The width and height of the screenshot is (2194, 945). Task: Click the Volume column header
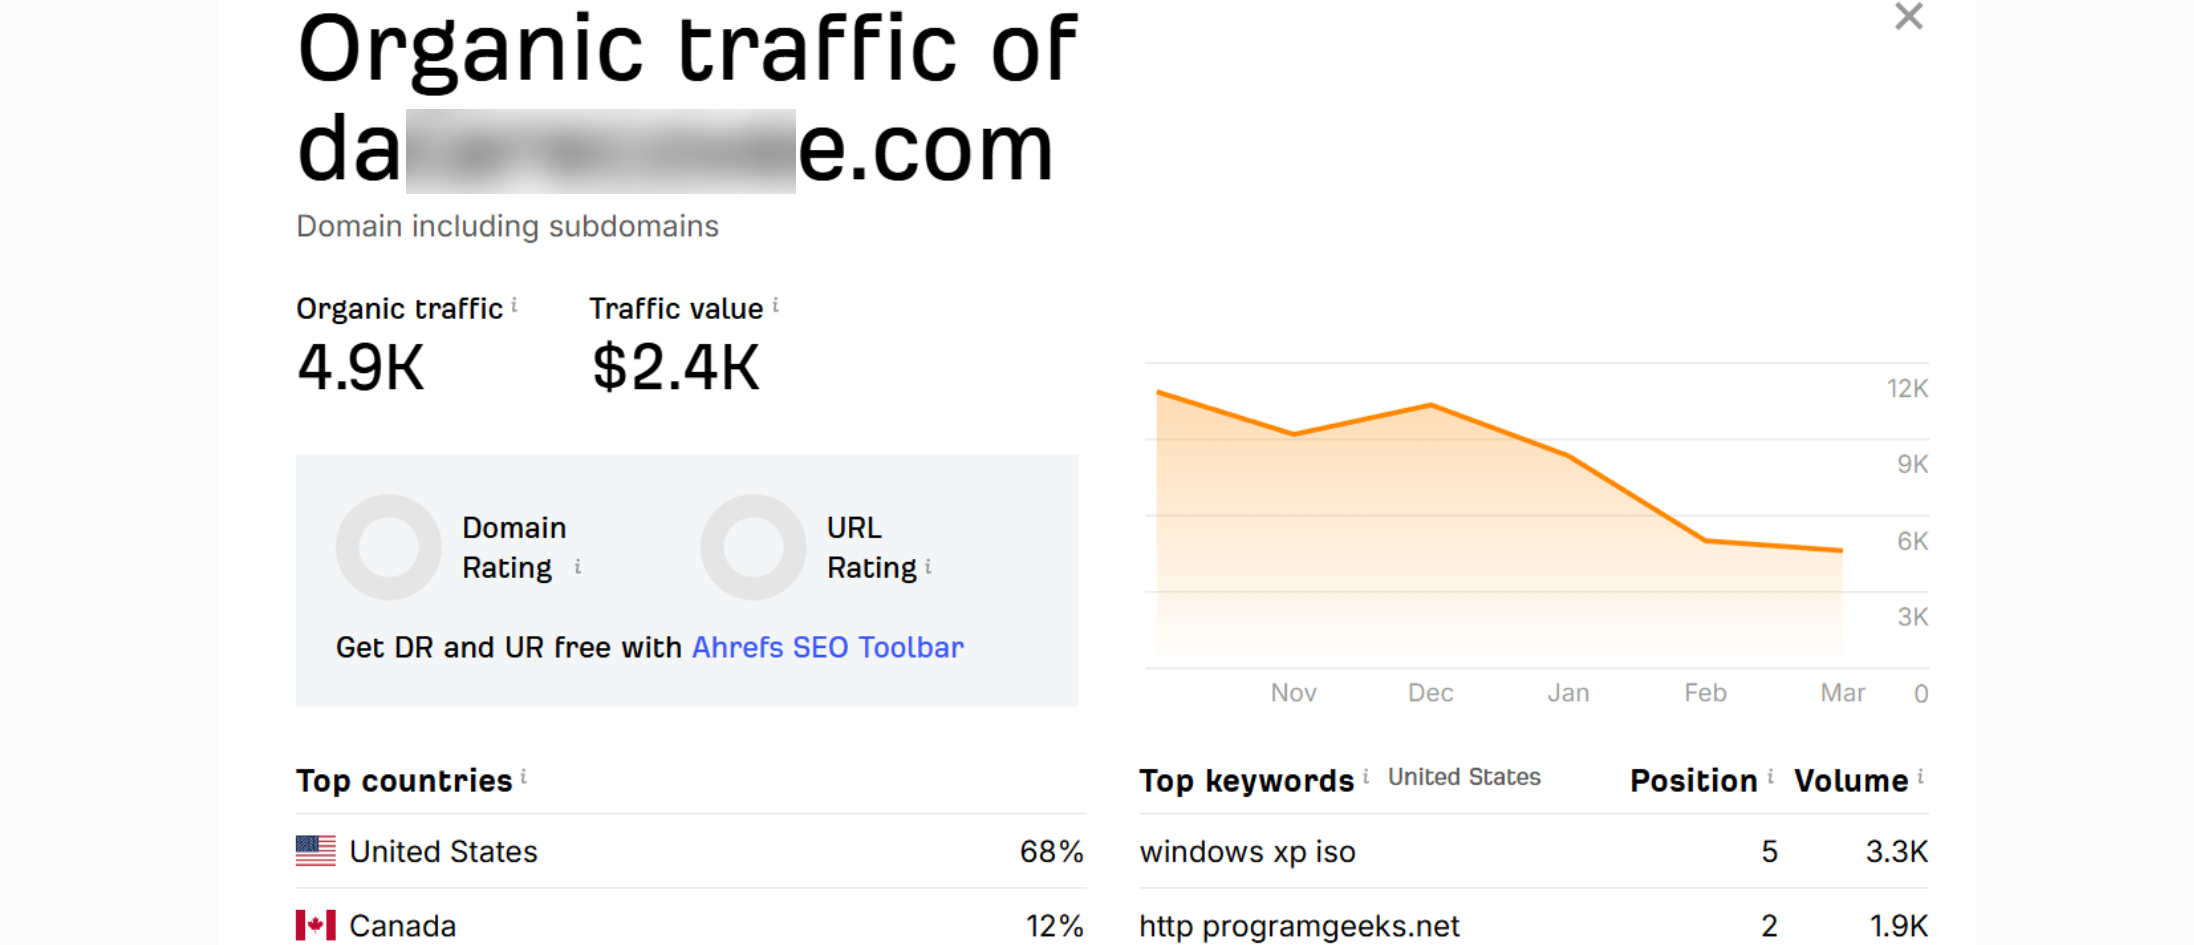(1850, 781)
